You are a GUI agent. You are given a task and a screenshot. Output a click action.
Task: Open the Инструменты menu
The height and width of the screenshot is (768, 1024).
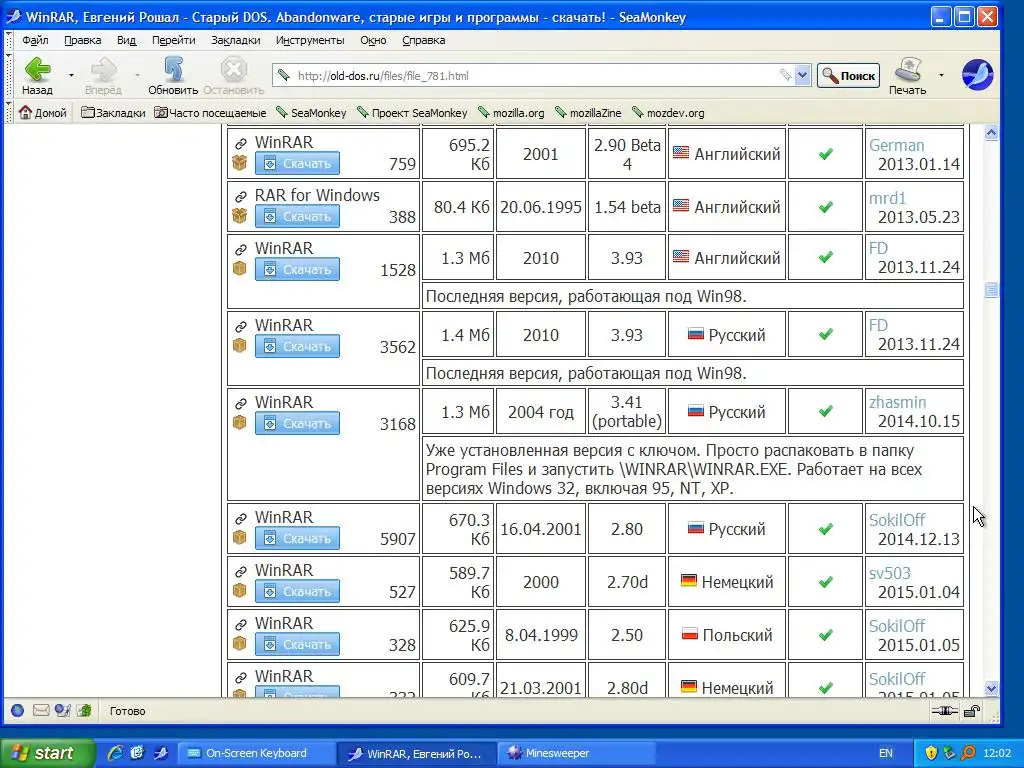[310, 40]
